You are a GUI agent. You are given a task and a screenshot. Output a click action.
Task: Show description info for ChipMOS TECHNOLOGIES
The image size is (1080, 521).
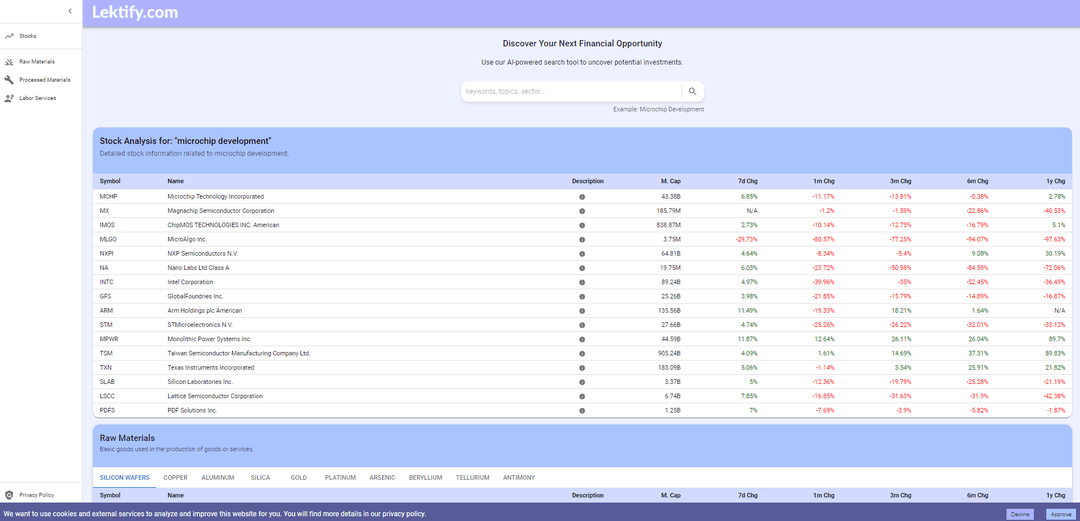(x=582, y=225)
